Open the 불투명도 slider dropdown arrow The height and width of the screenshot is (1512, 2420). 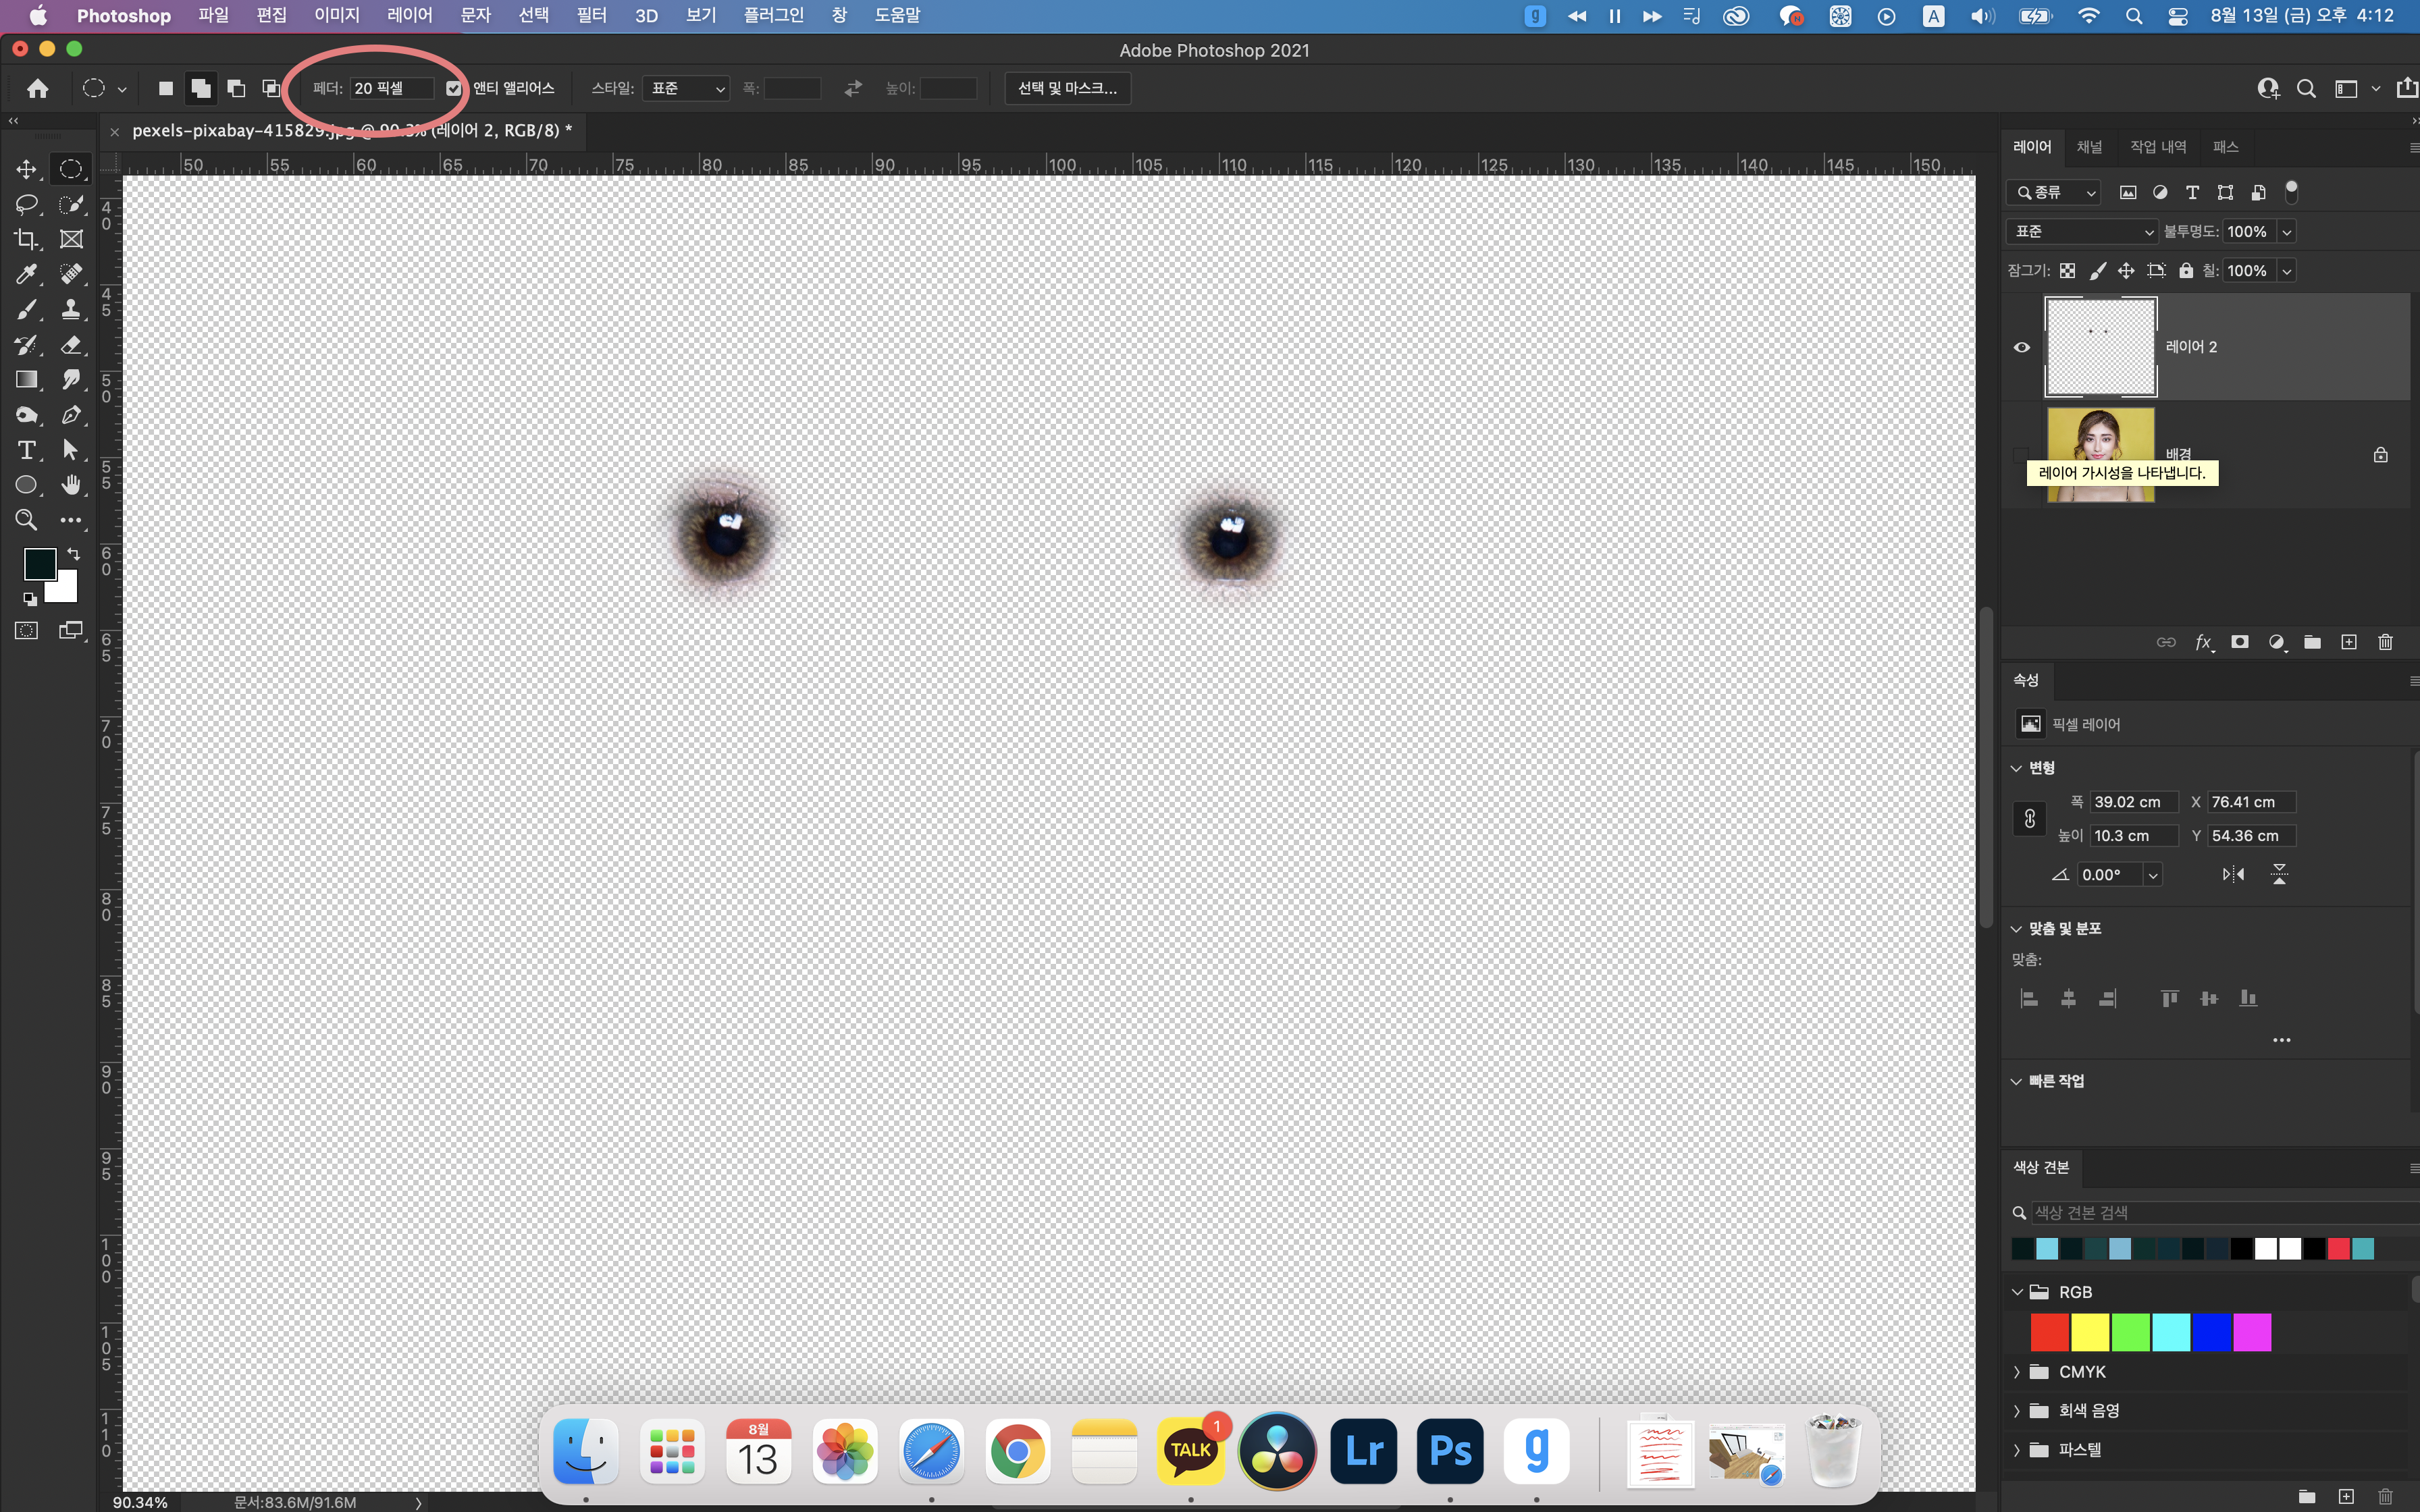pyautogui.click(x=2286, y=232)
